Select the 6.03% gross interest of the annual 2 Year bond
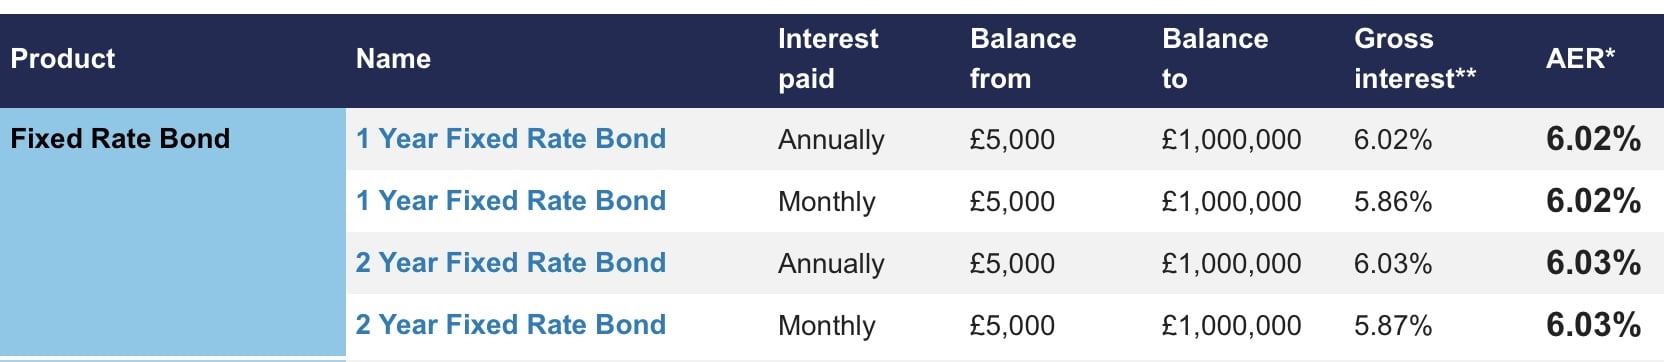Viewport: 1664px width, 362px height. (x=1393, y=264)
